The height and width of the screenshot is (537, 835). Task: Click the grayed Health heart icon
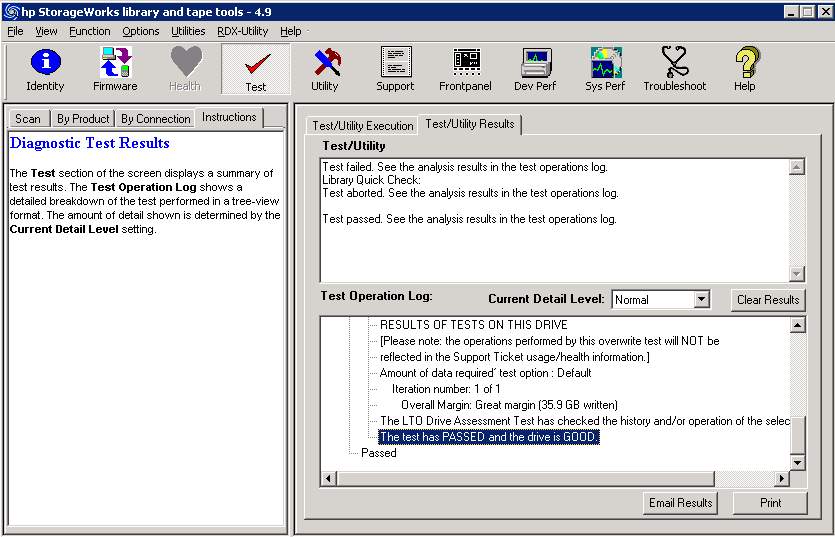(x=185, y=69)
